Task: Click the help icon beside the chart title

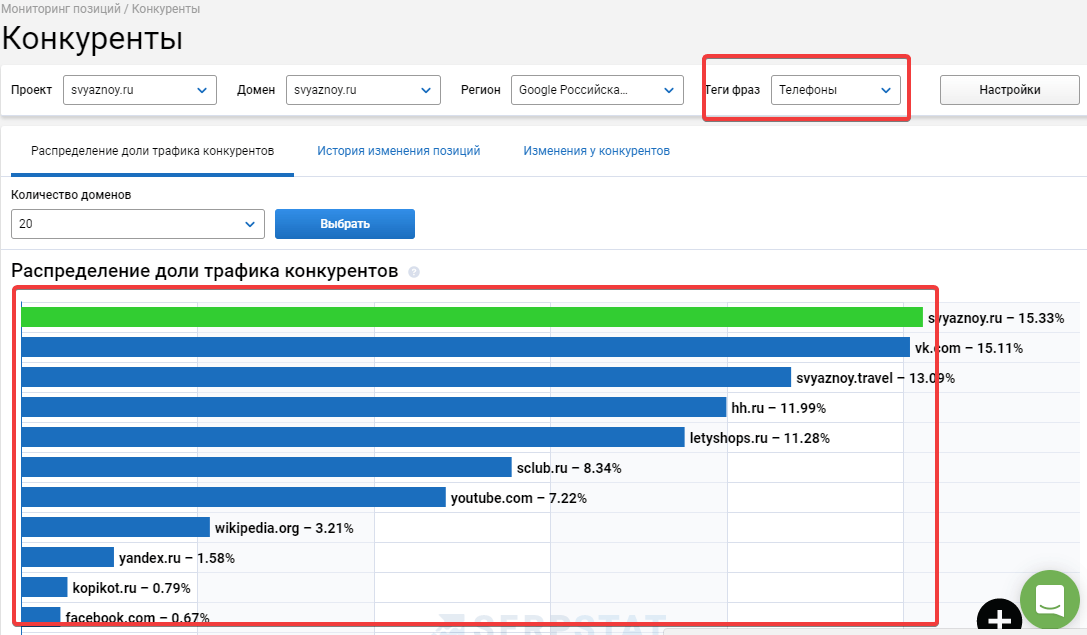Action: pos(414,272)
